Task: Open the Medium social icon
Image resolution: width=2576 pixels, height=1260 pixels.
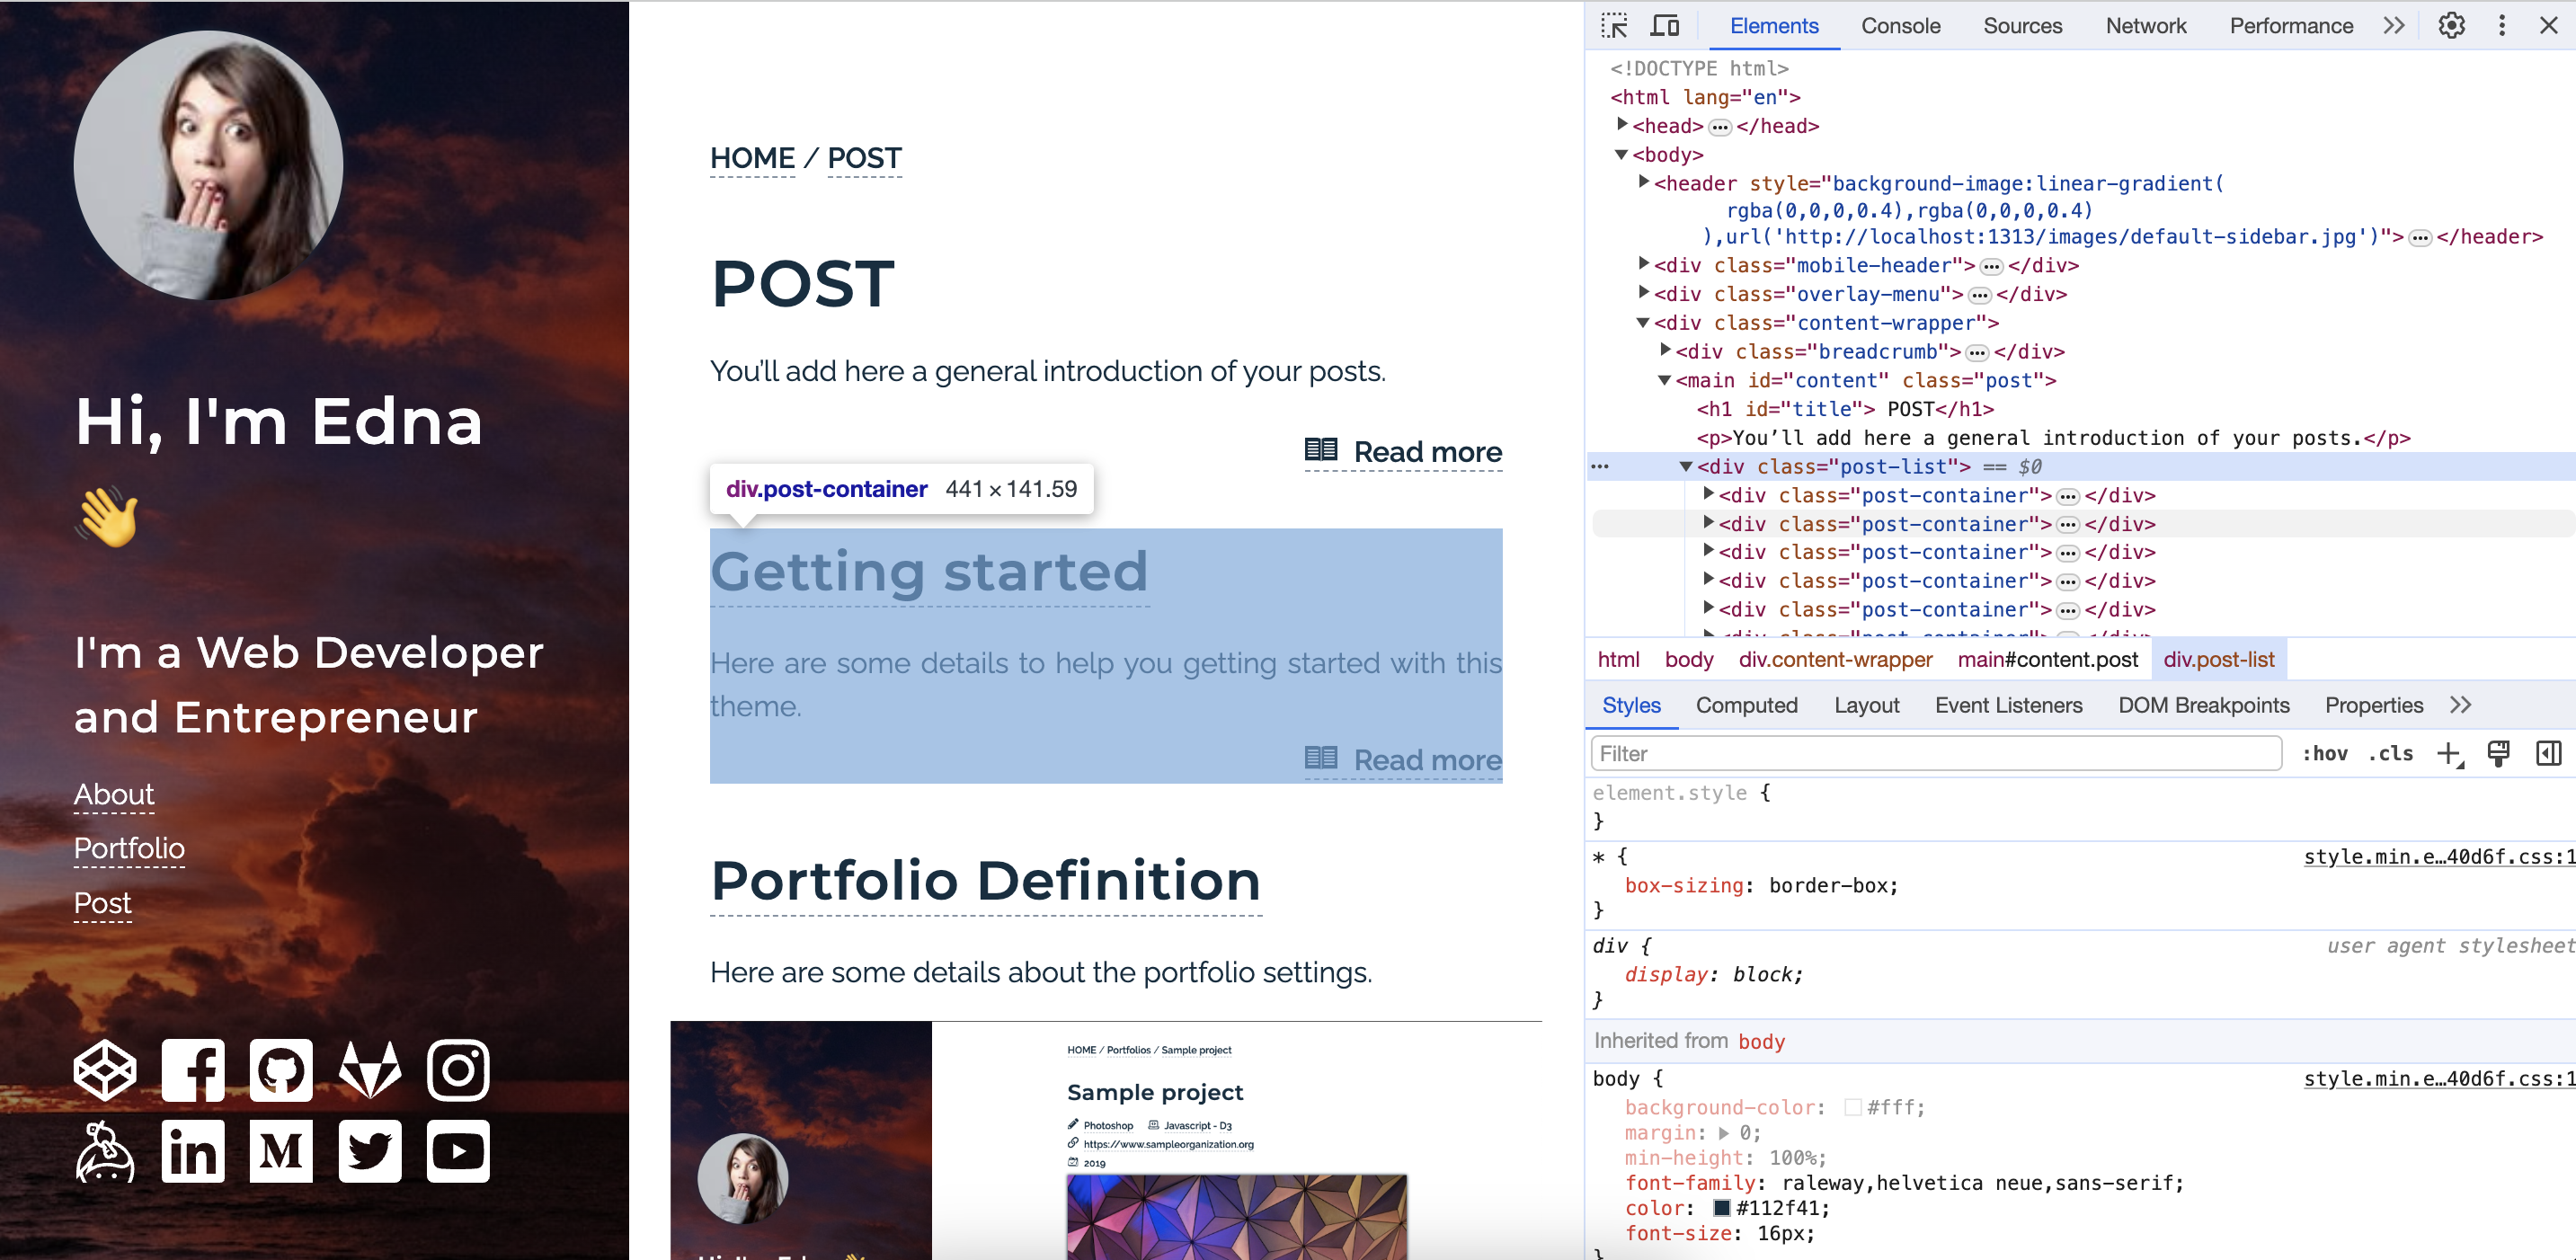Action: click(x=281, y=1151)
